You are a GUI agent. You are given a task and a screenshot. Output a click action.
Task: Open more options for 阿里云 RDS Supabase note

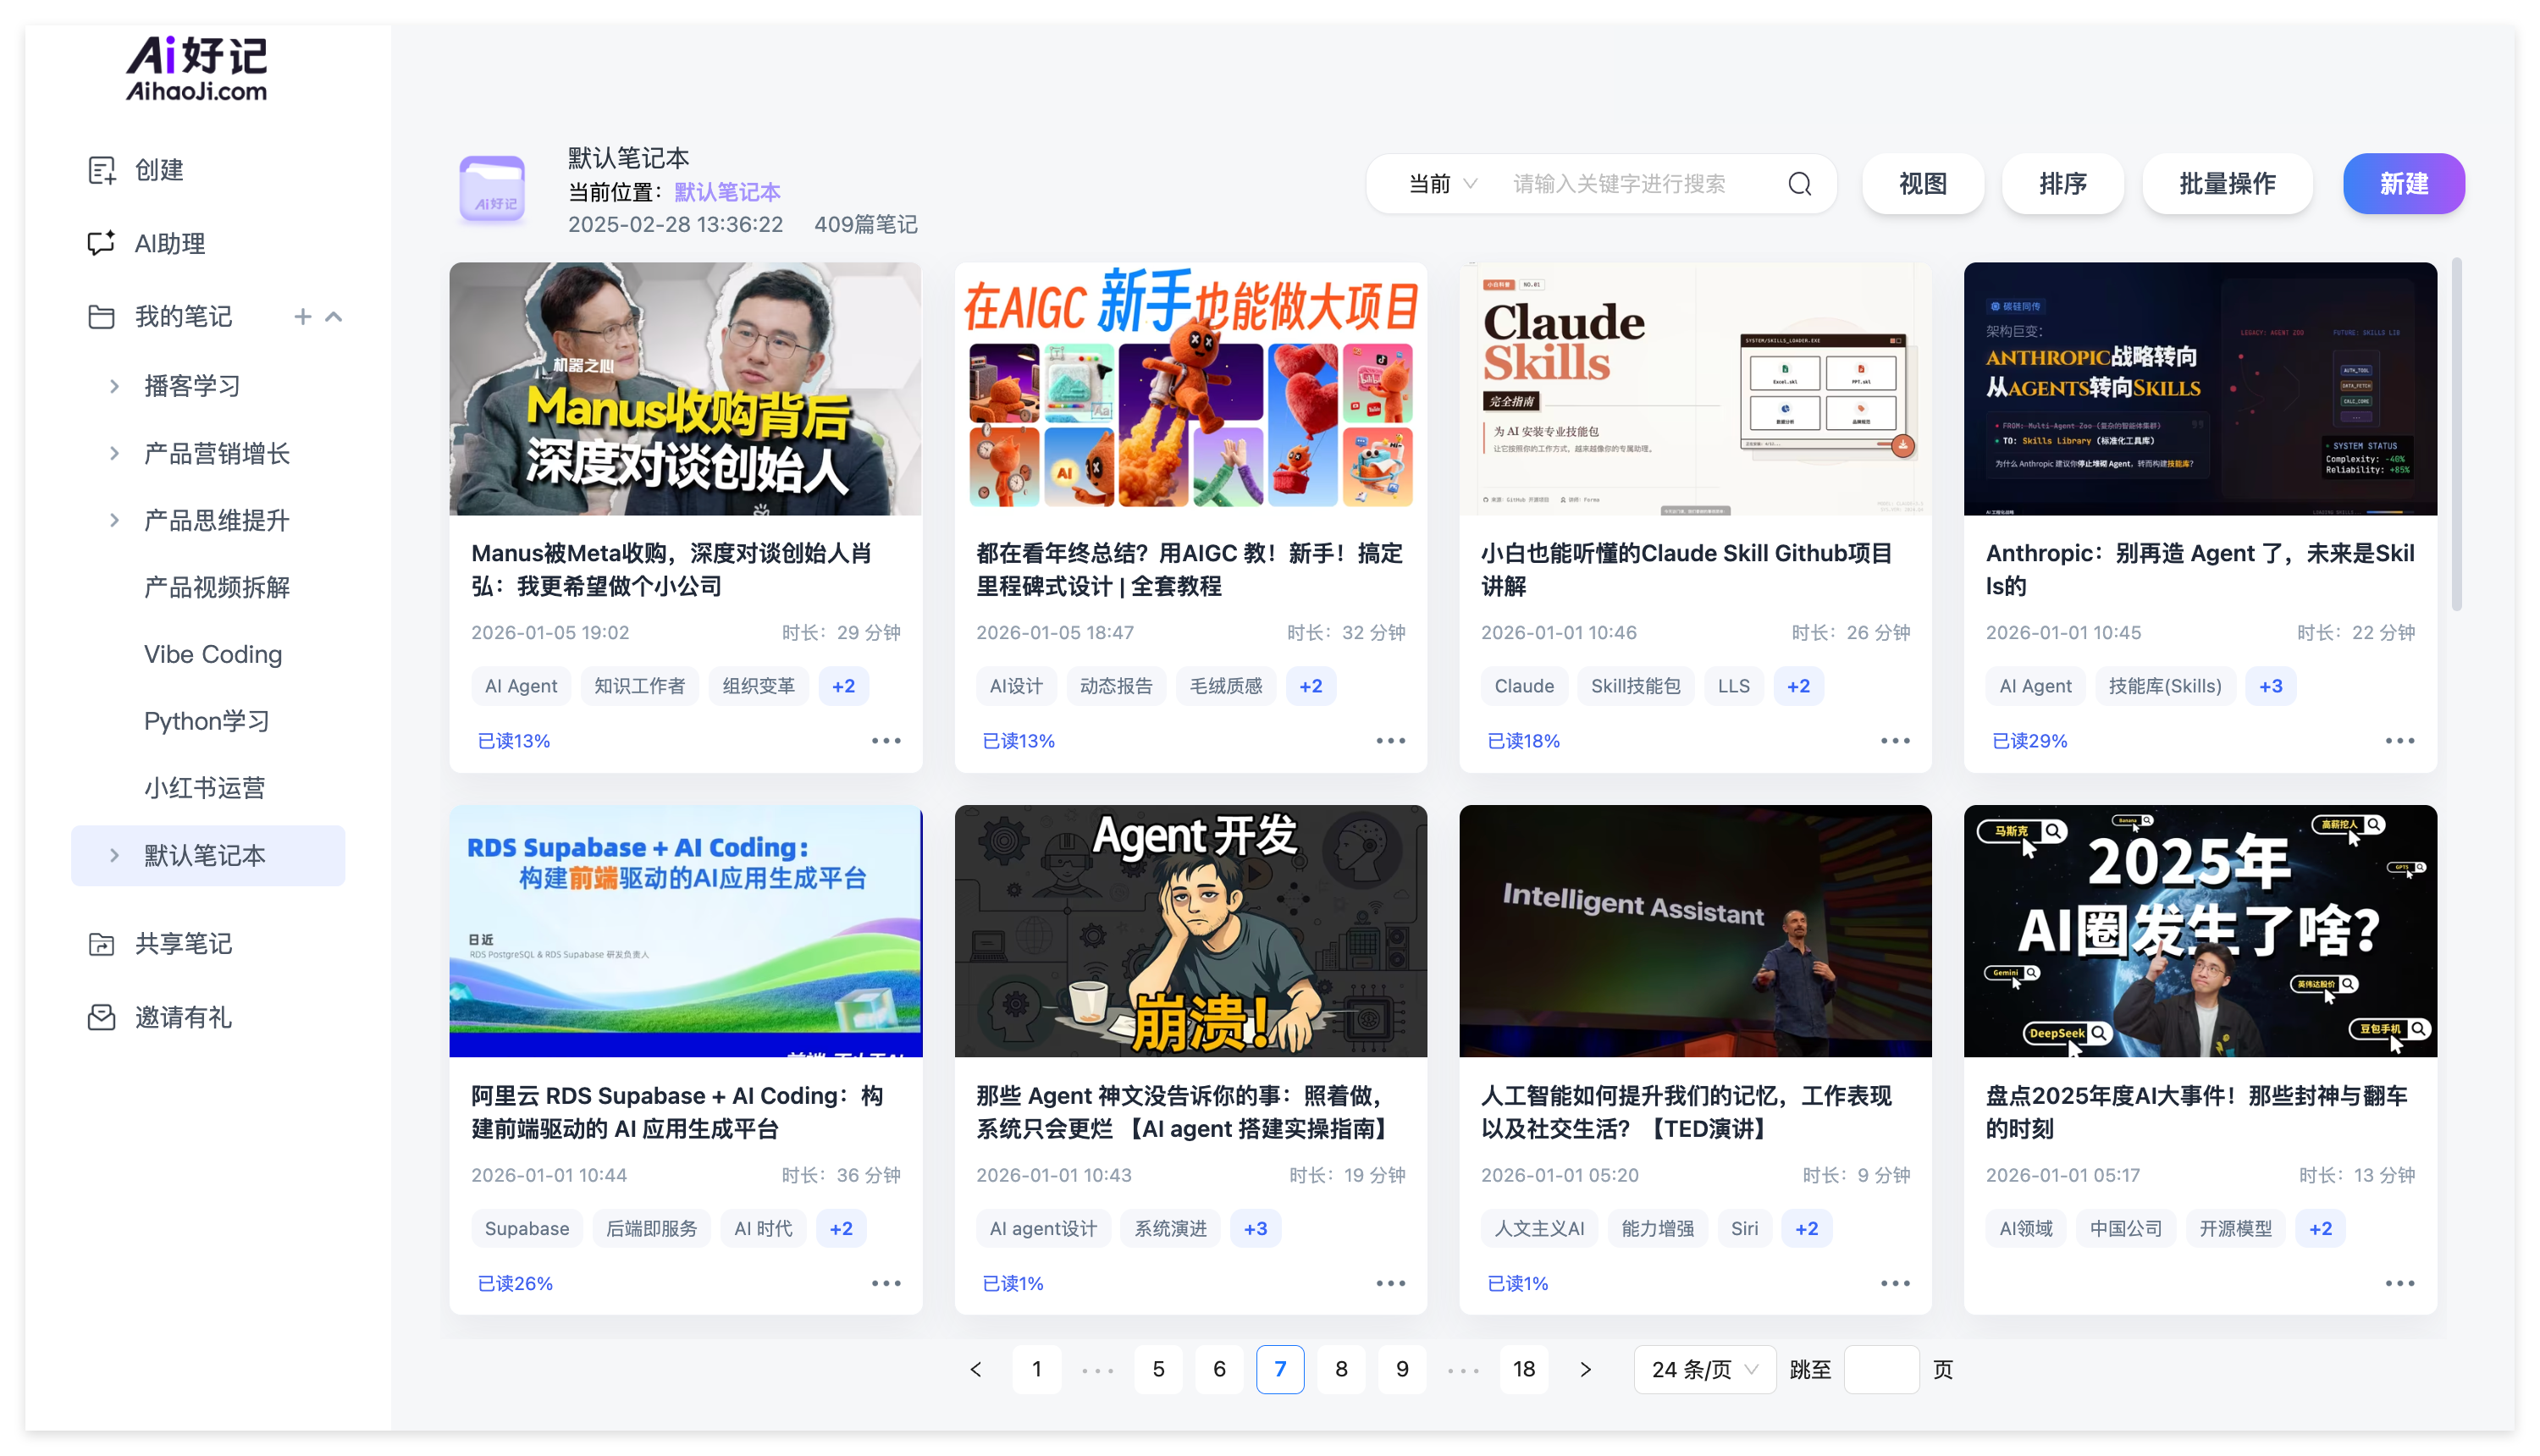tap(885, 1283)
